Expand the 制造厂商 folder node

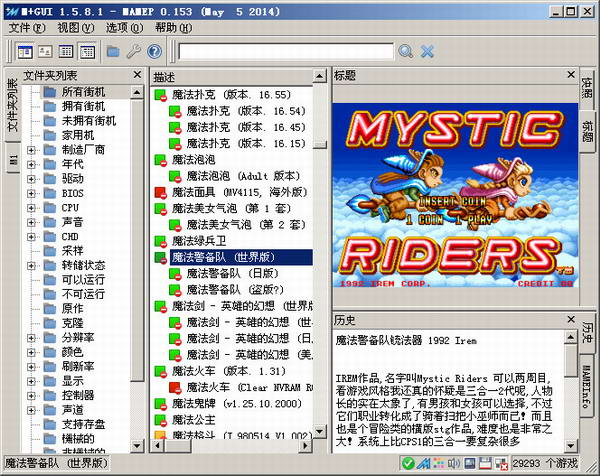click(31, 150)
